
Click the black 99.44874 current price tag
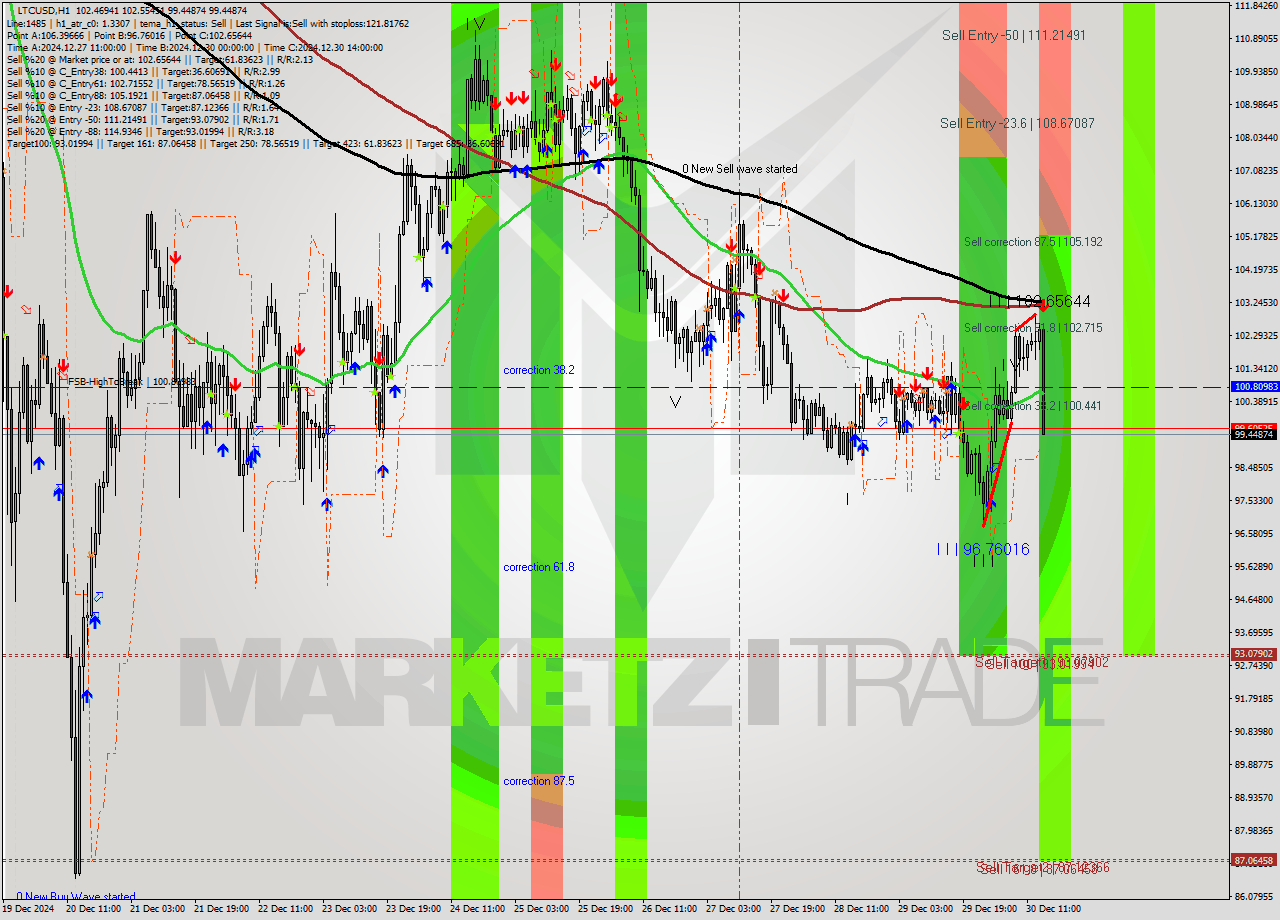click(1254, 434)
